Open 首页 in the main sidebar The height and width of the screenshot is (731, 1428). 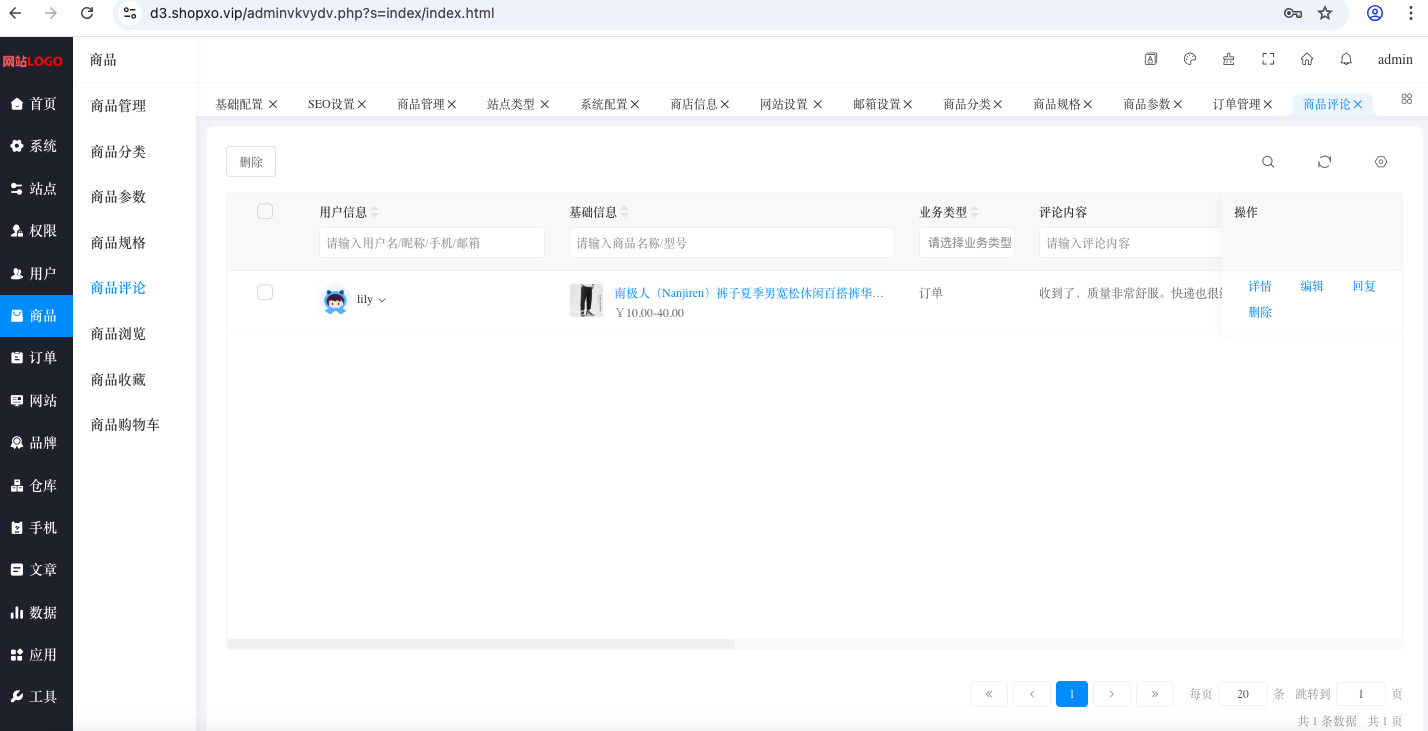click(36, 104)
